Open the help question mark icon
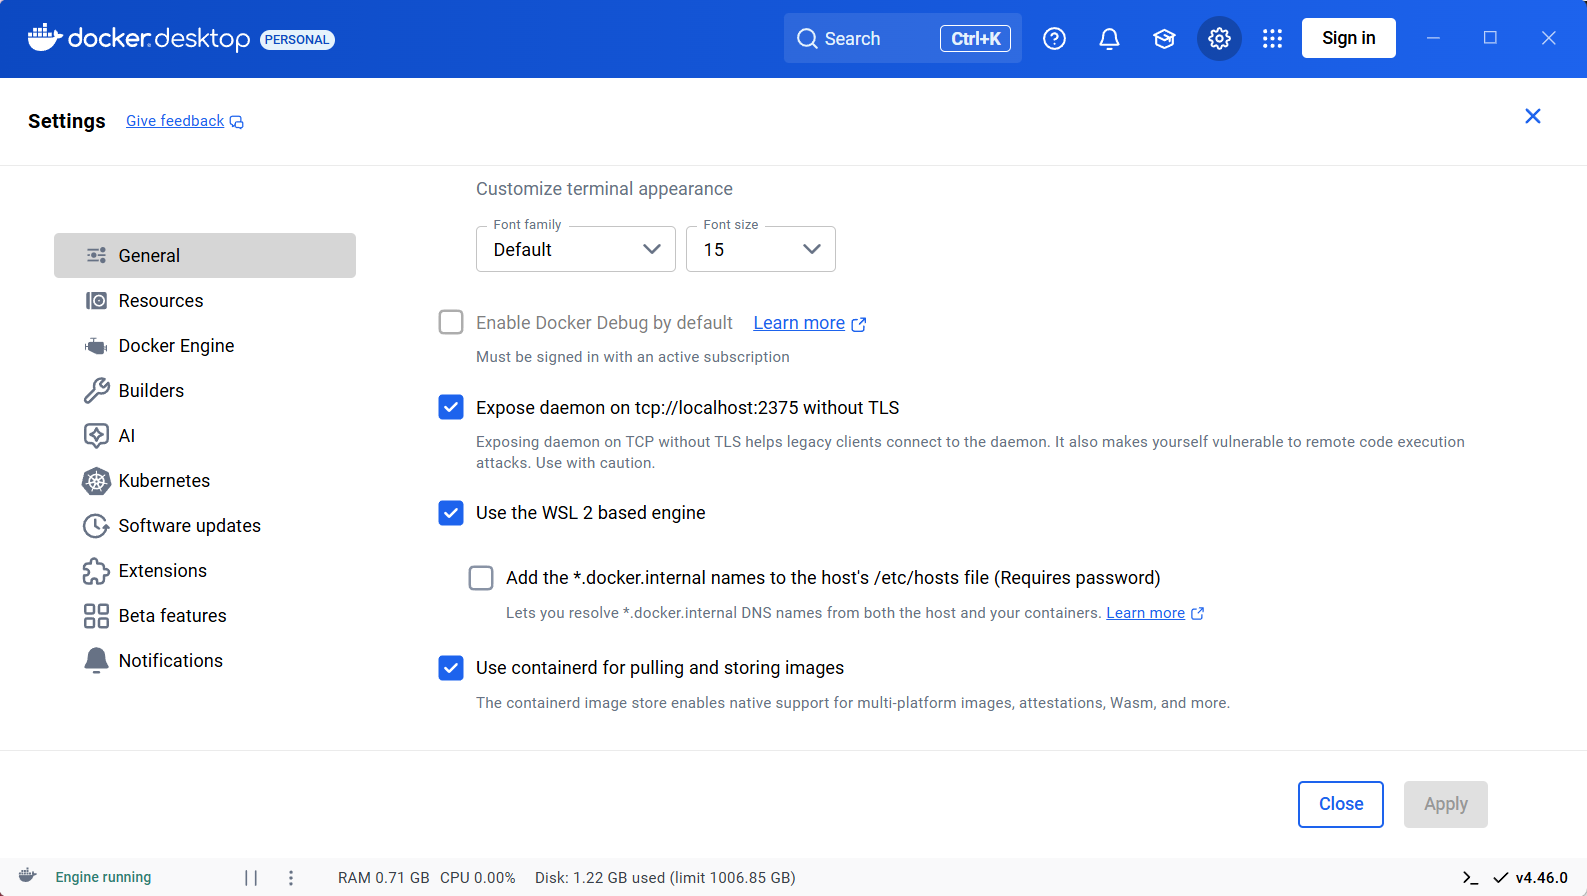 pos(1054,39)
